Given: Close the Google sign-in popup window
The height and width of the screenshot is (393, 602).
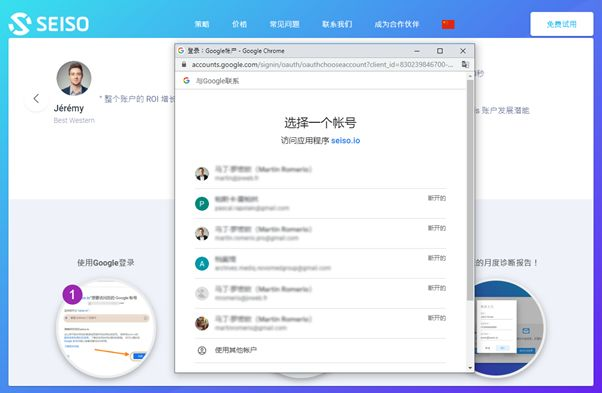Looking at the screenshot, I should (463, 51).
